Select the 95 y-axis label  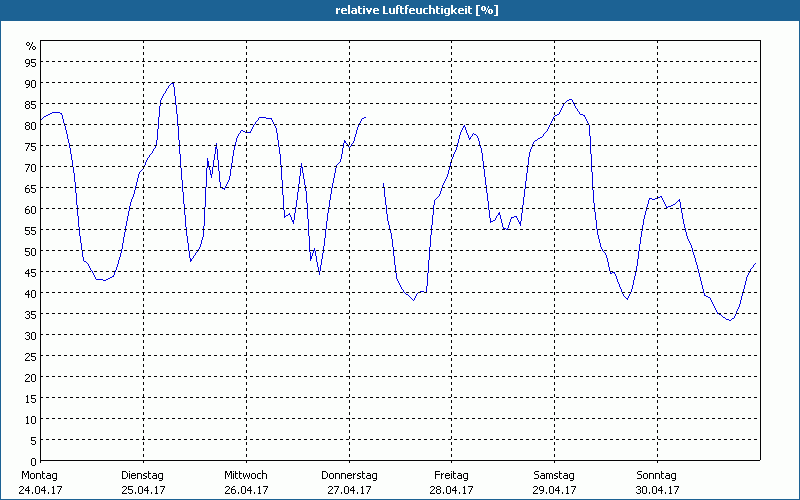[x=31, y=62]
